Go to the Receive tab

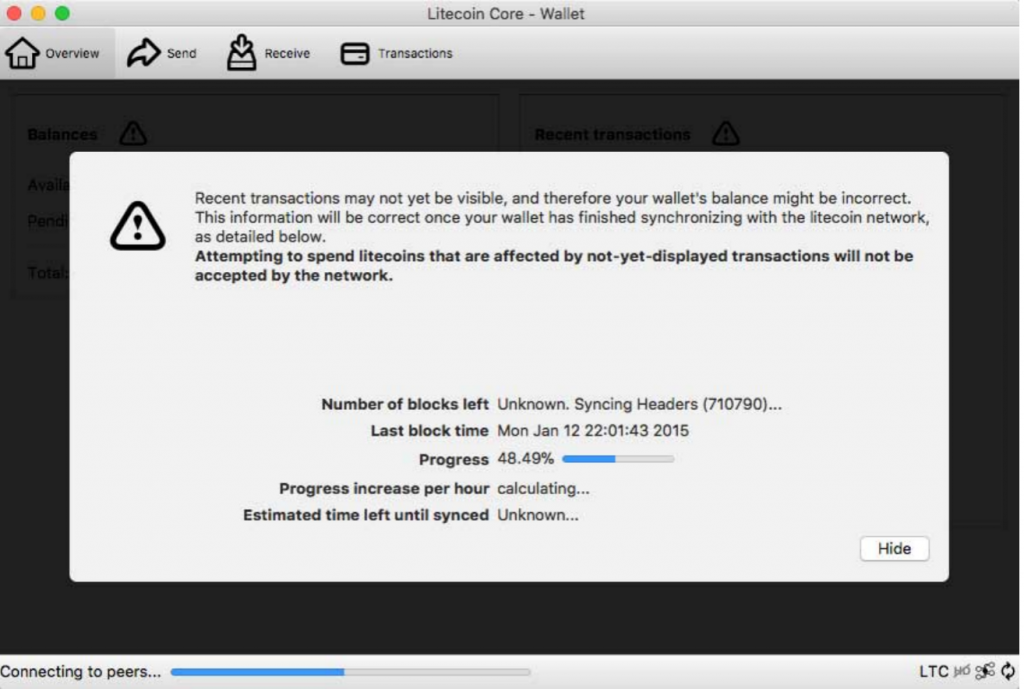tap(268, 54)
